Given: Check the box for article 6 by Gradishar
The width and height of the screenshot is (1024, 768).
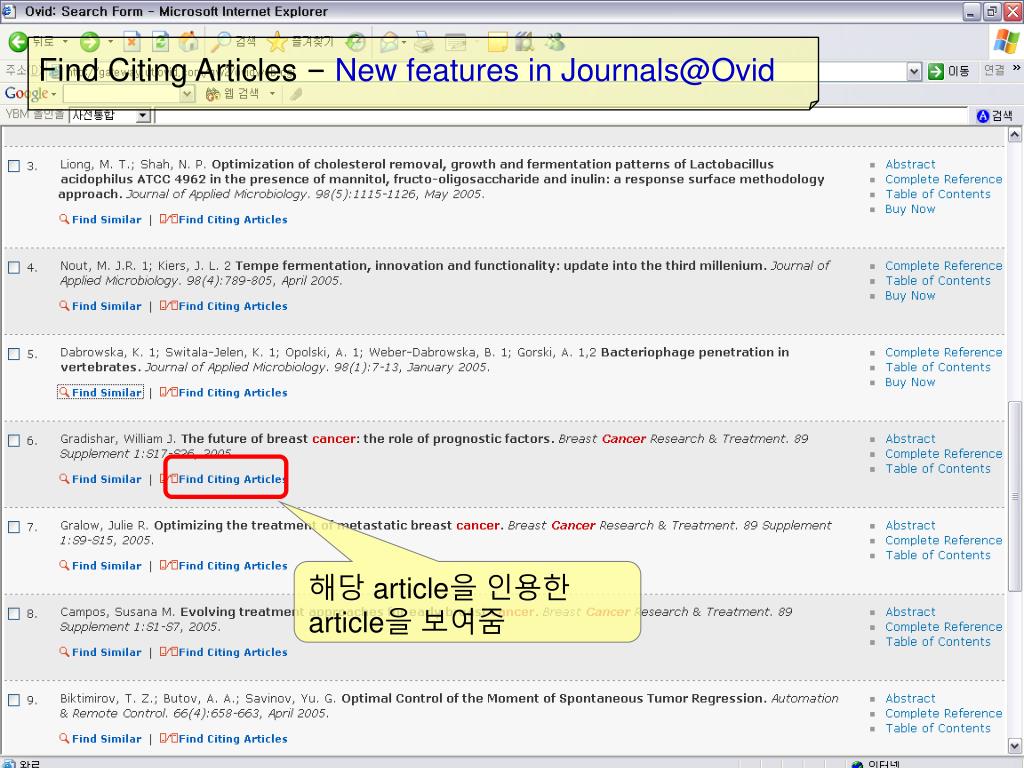Looking at the screenshot, I should pyautogui.click(x=14, y=440).
